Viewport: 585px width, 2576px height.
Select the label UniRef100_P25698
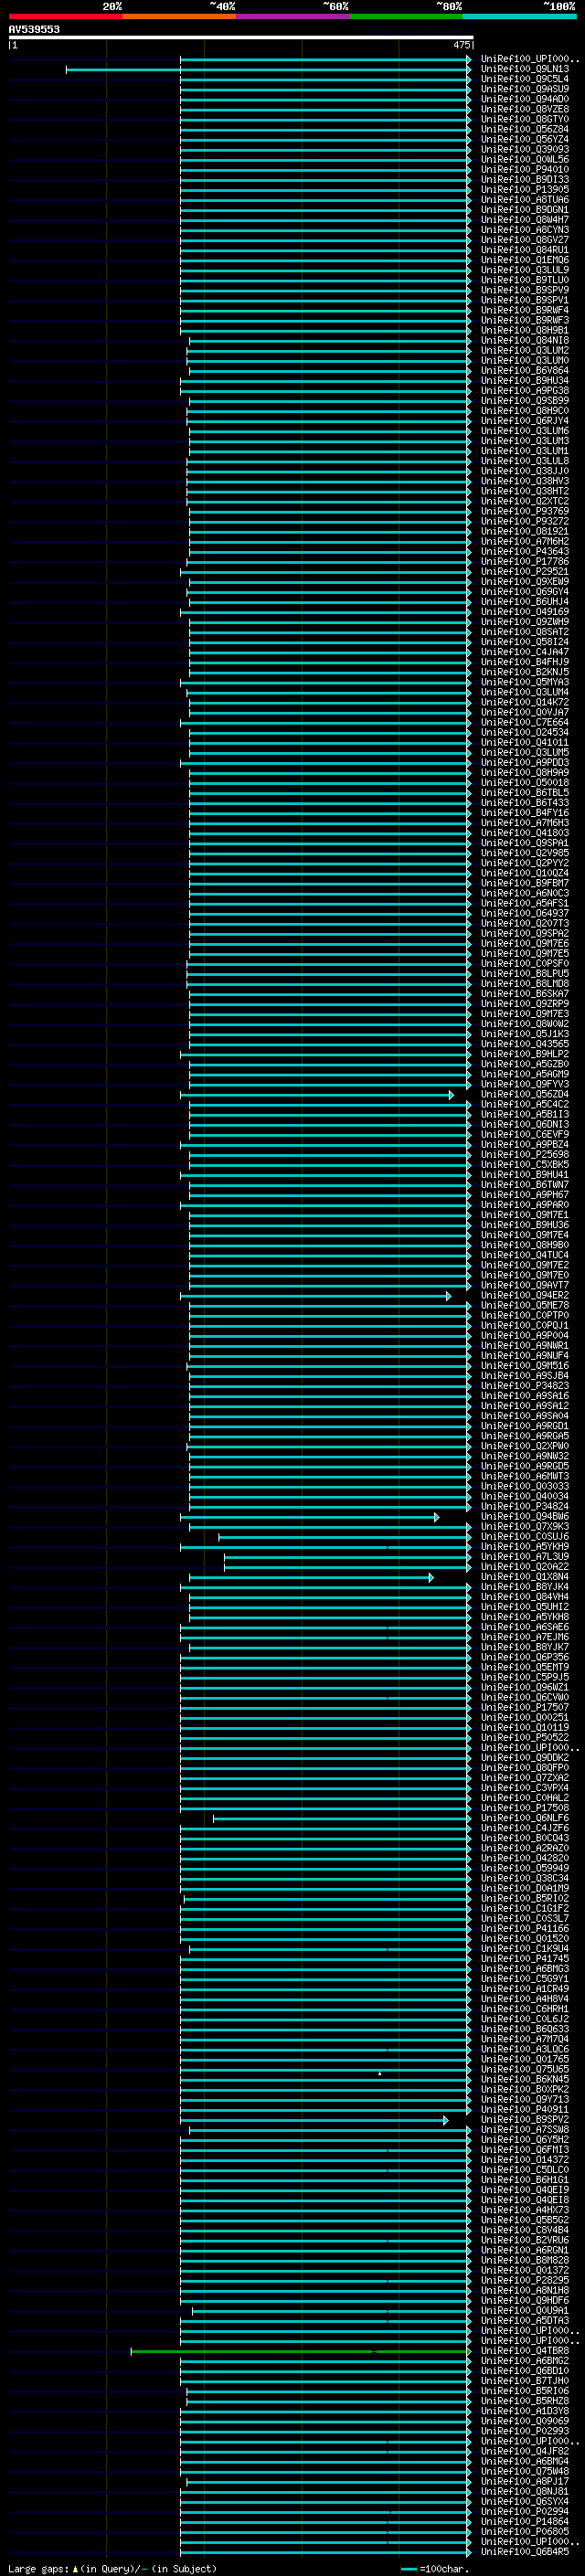click(525, 1154)
